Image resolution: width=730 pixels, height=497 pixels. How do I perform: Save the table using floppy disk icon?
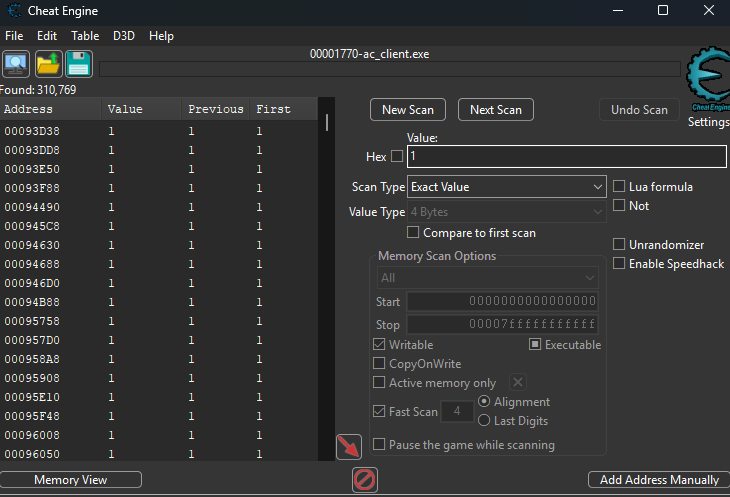click(x=79, y=65)
